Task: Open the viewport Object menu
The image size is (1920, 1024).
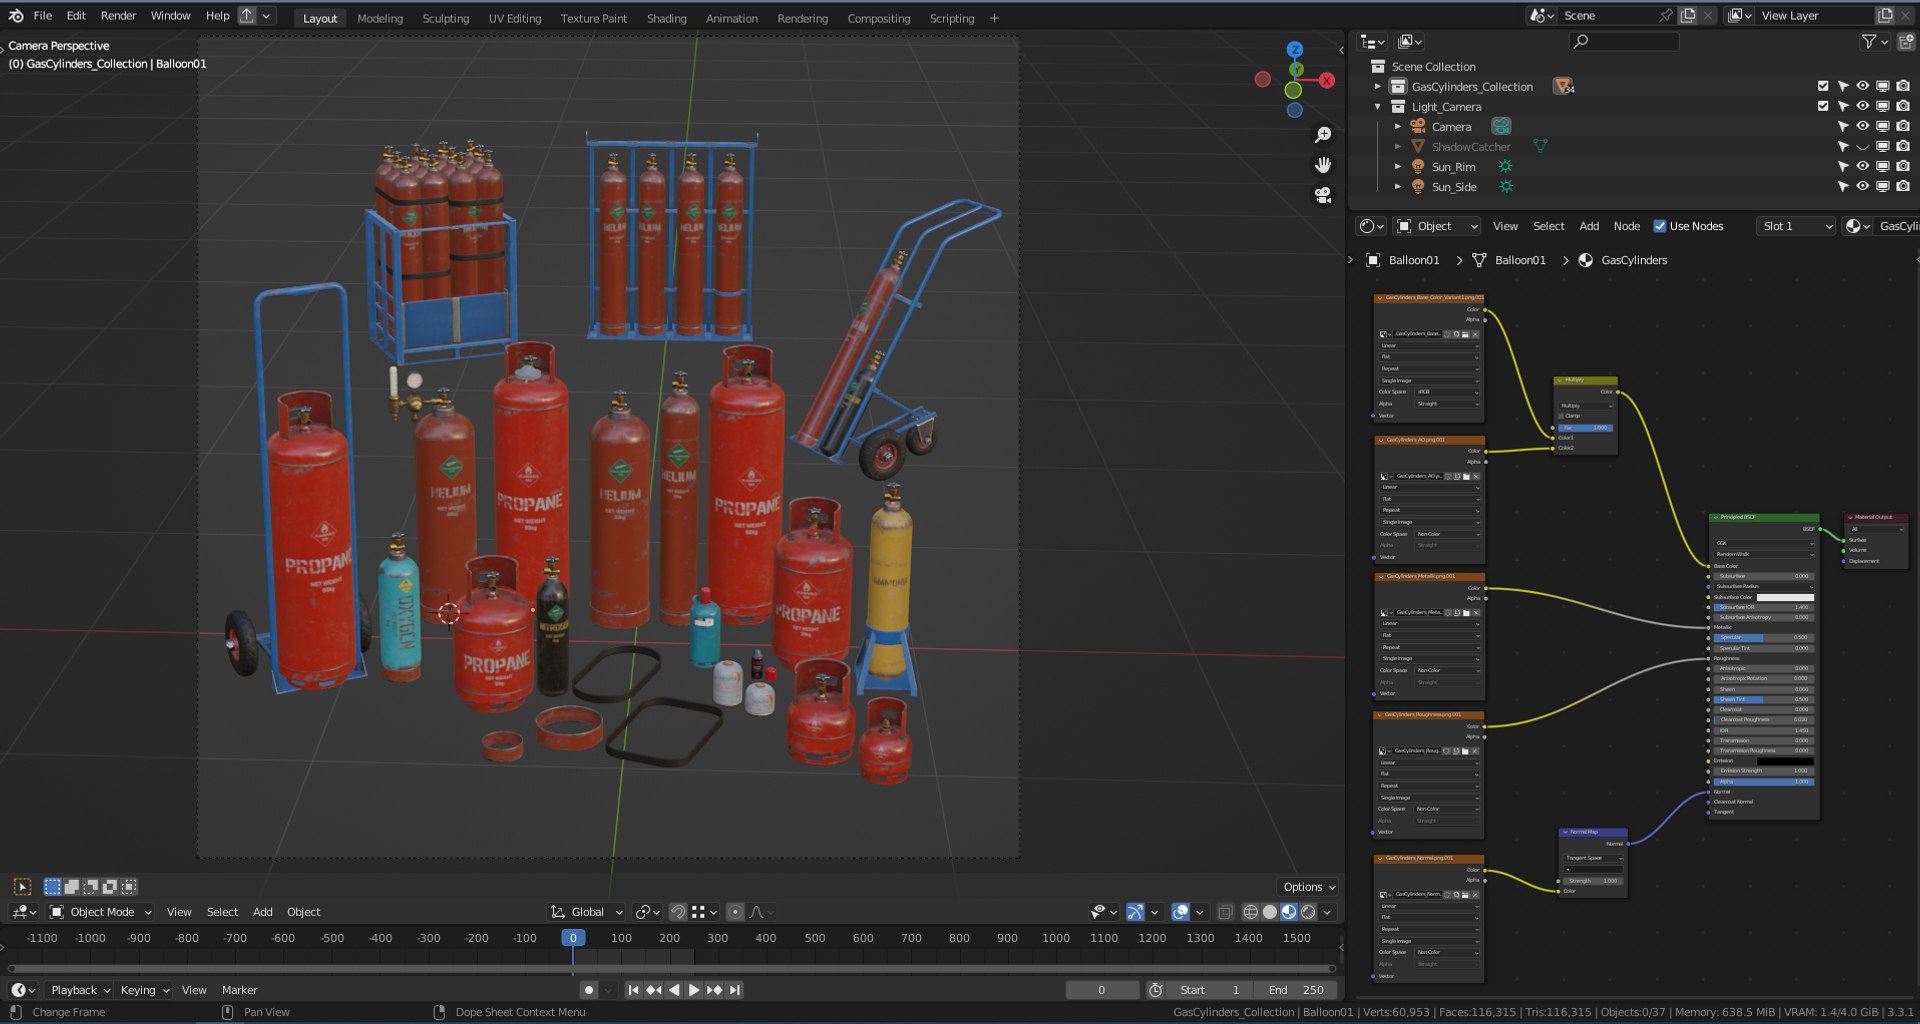Action: (x=304, y=912)
